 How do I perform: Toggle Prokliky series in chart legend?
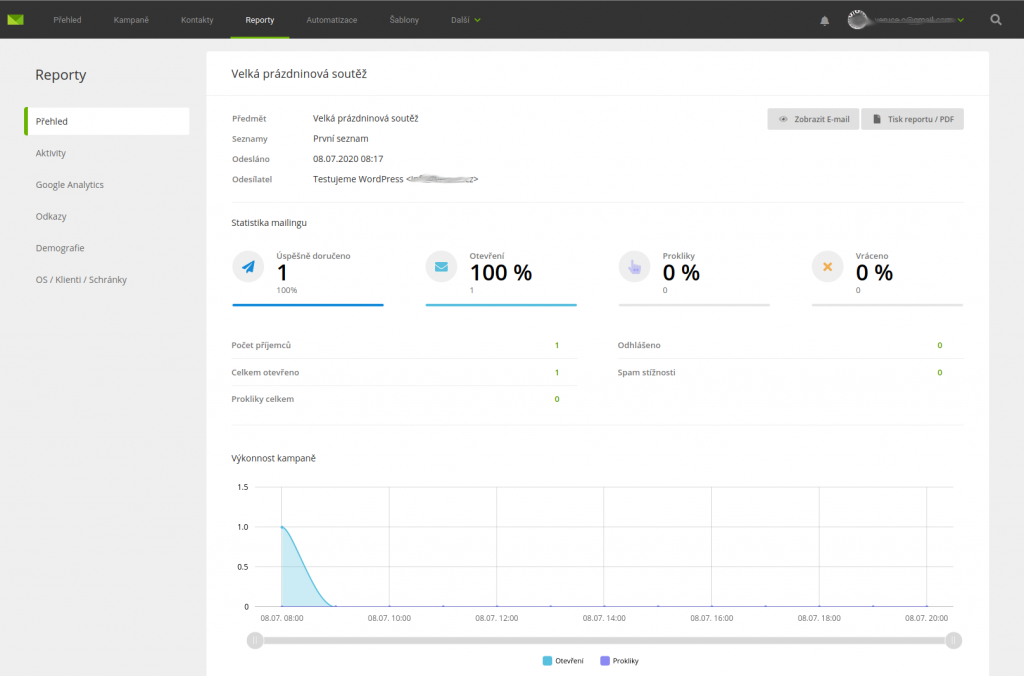point(619,661)
